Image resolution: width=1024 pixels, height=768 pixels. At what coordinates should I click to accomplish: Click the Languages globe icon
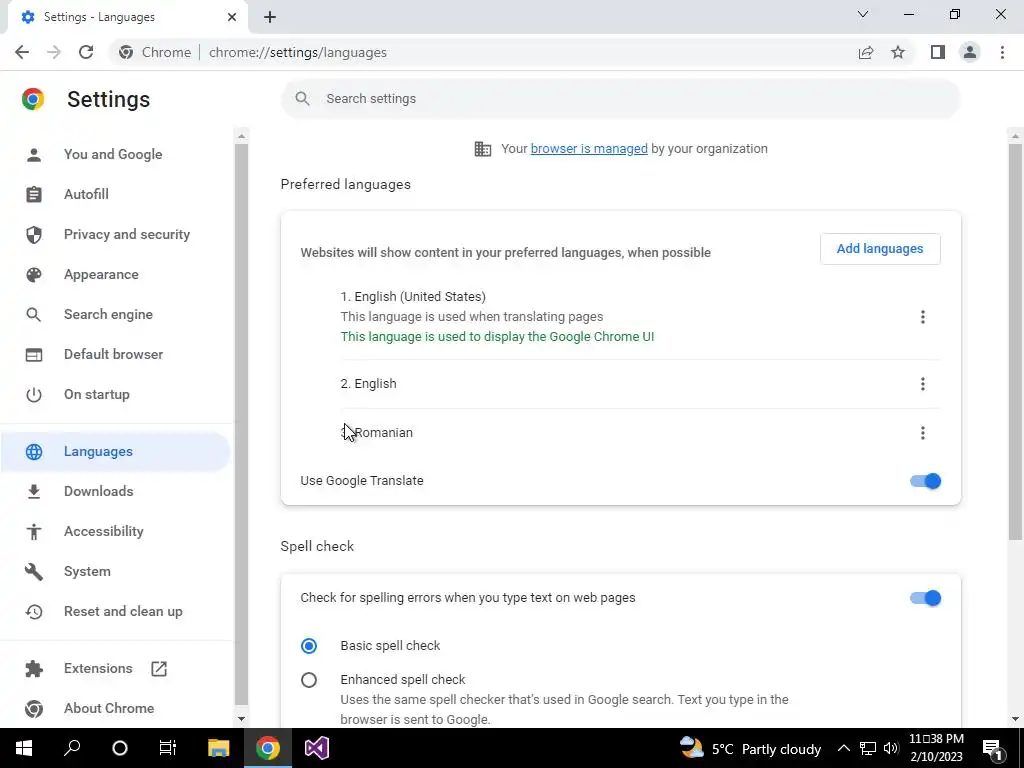coord(33,451)
